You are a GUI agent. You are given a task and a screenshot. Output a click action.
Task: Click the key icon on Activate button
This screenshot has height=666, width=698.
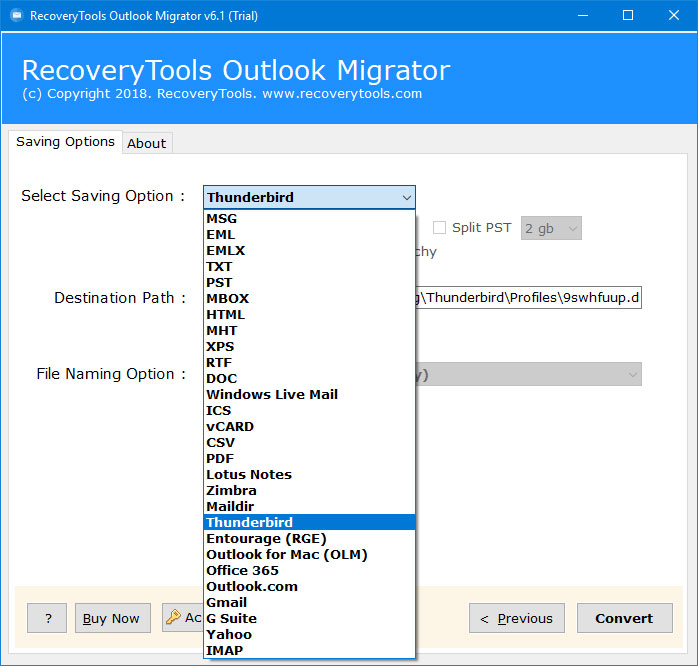pyautogui.click(x=173, y=617)
